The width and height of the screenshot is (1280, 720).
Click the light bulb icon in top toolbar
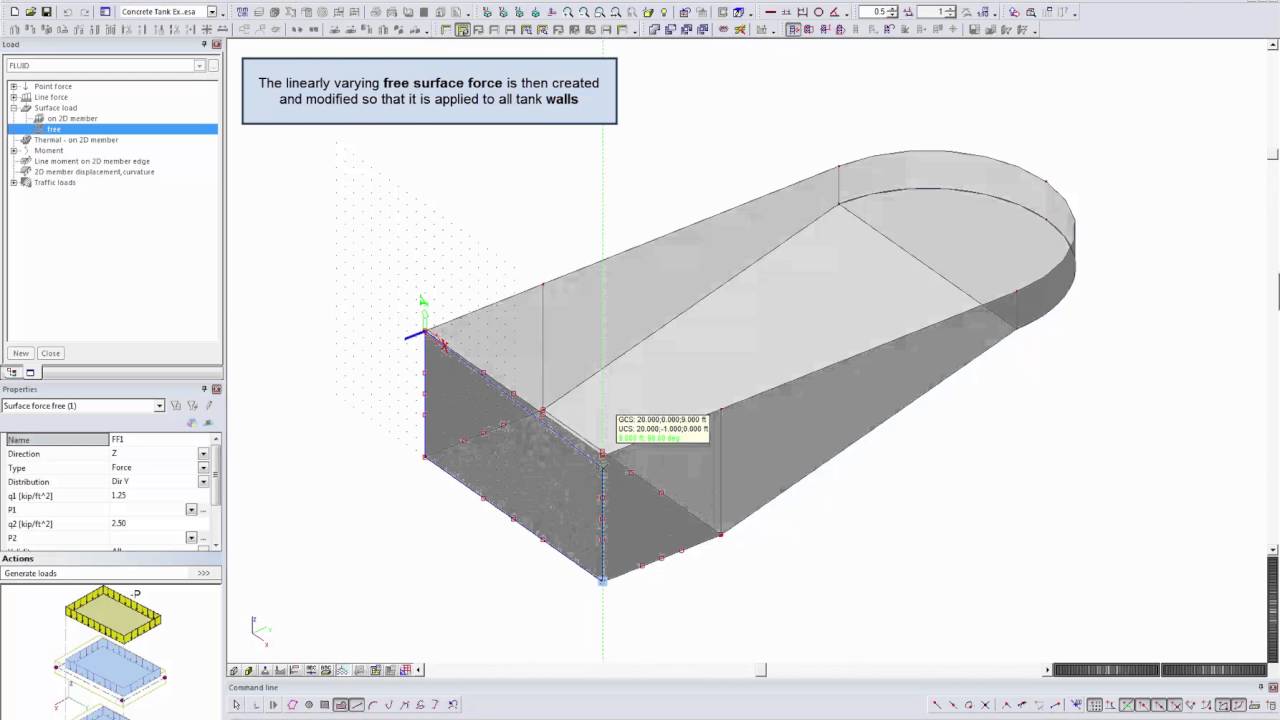point(663,12)
